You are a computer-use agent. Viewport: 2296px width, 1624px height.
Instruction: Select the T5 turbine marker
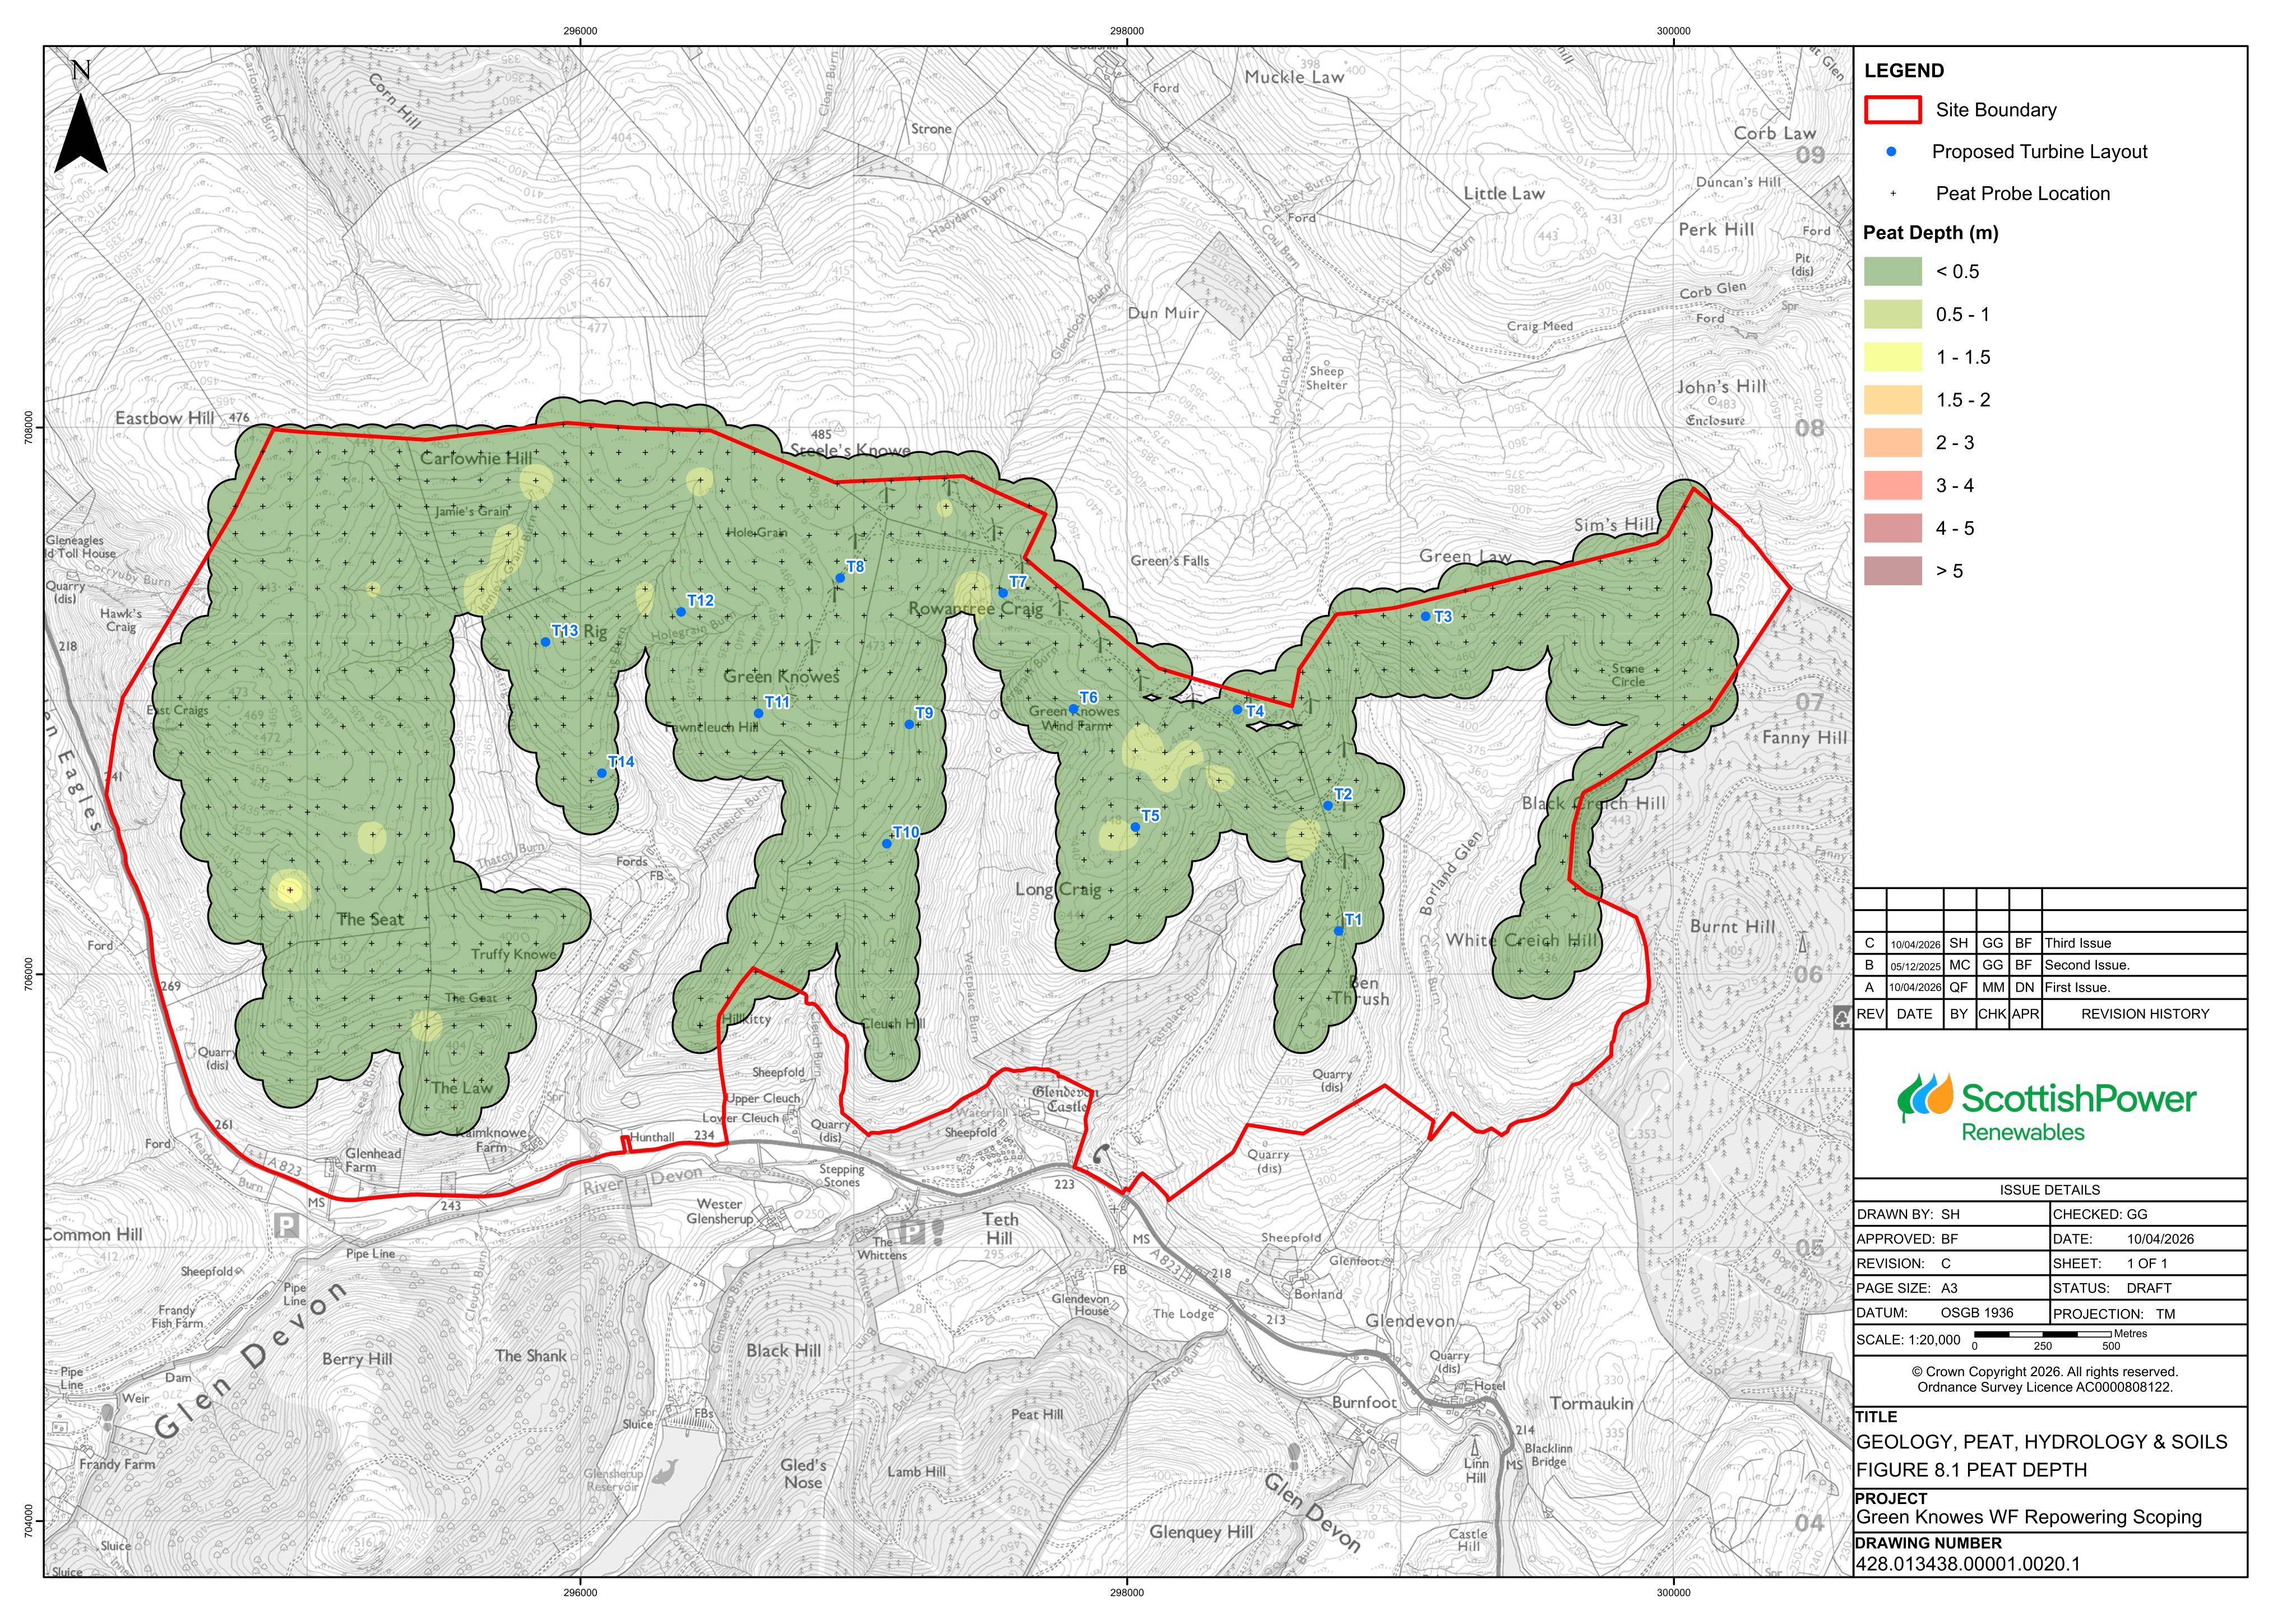1135,827
